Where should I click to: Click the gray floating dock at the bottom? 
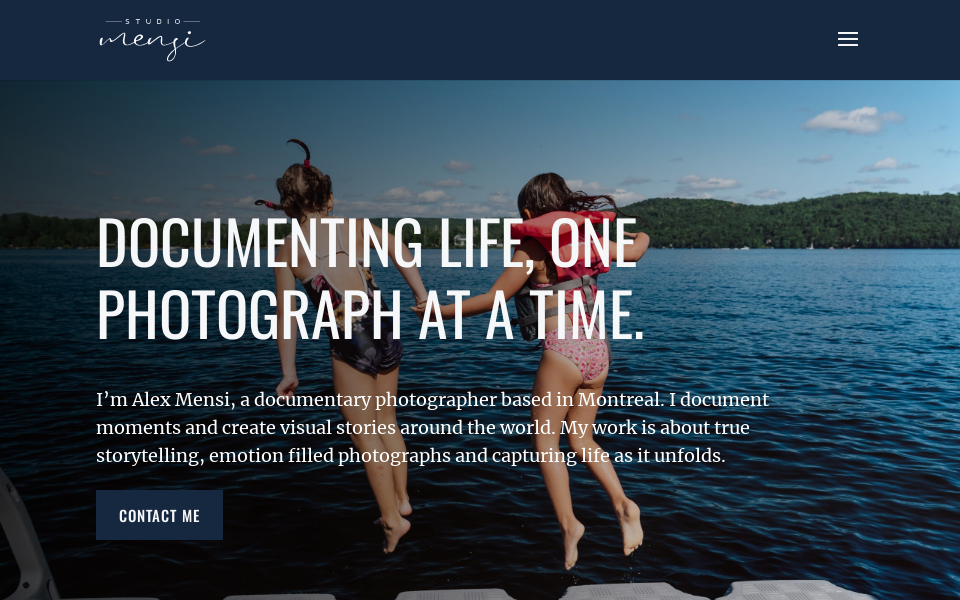click(551, 591)
